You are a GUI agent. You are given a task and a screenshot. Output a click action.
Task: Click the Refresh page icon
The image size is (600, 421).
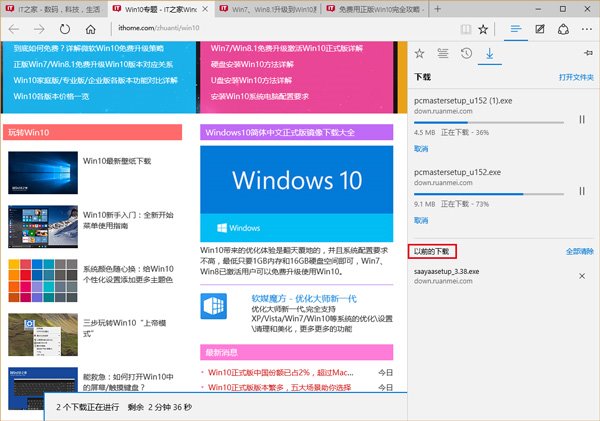point(66,31)
